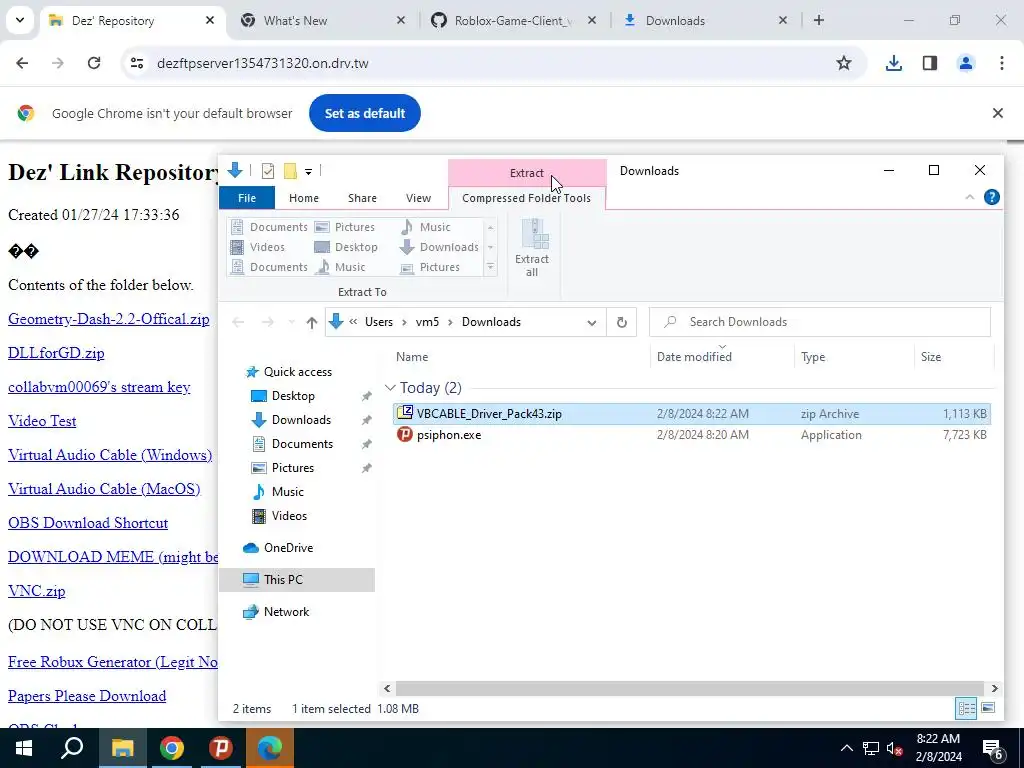Open the File menu in Explorer
This screenshot has height=768, width=1024.
[247, 198]
